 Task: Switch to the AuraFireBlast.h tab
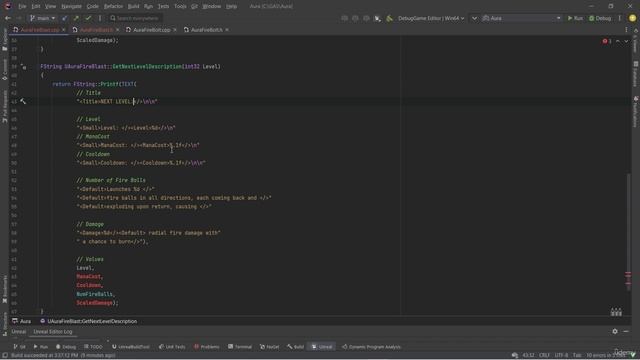coord(96,30)
